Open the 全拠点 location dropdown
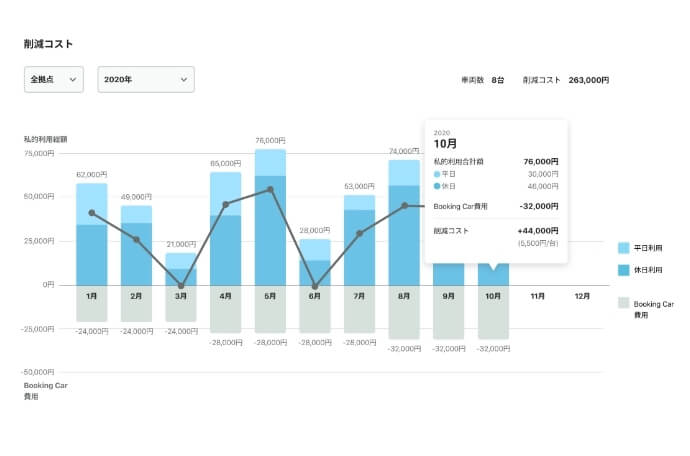 click(54, 80)
